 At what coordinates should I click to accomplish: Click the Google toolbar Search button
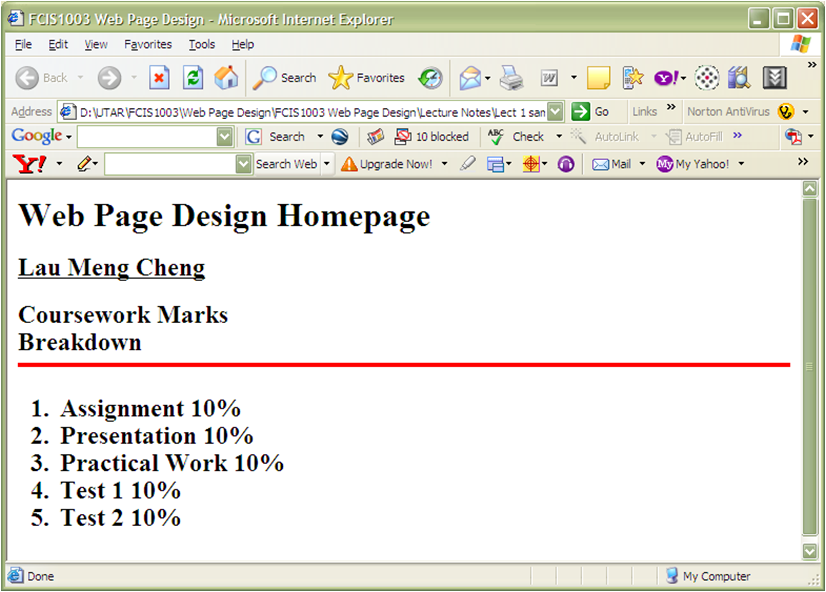[x=276, y=137]
